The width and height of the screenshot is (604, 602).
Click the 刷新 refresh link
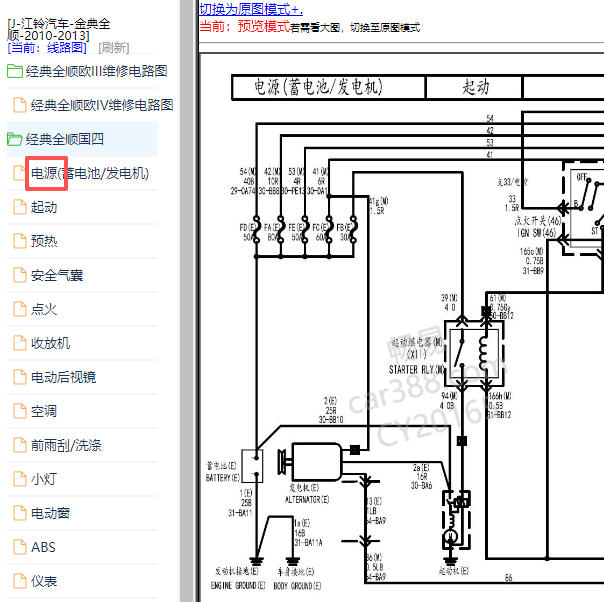(x=114, y=48)
